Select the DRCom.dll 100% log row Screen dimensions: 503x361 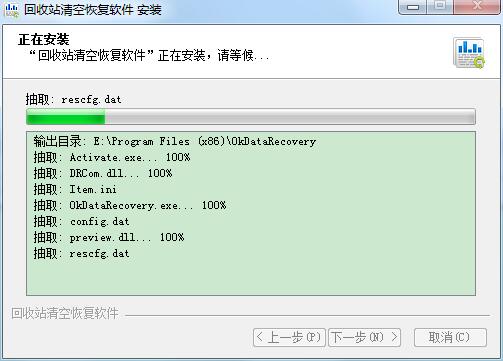tap(103, 173)
